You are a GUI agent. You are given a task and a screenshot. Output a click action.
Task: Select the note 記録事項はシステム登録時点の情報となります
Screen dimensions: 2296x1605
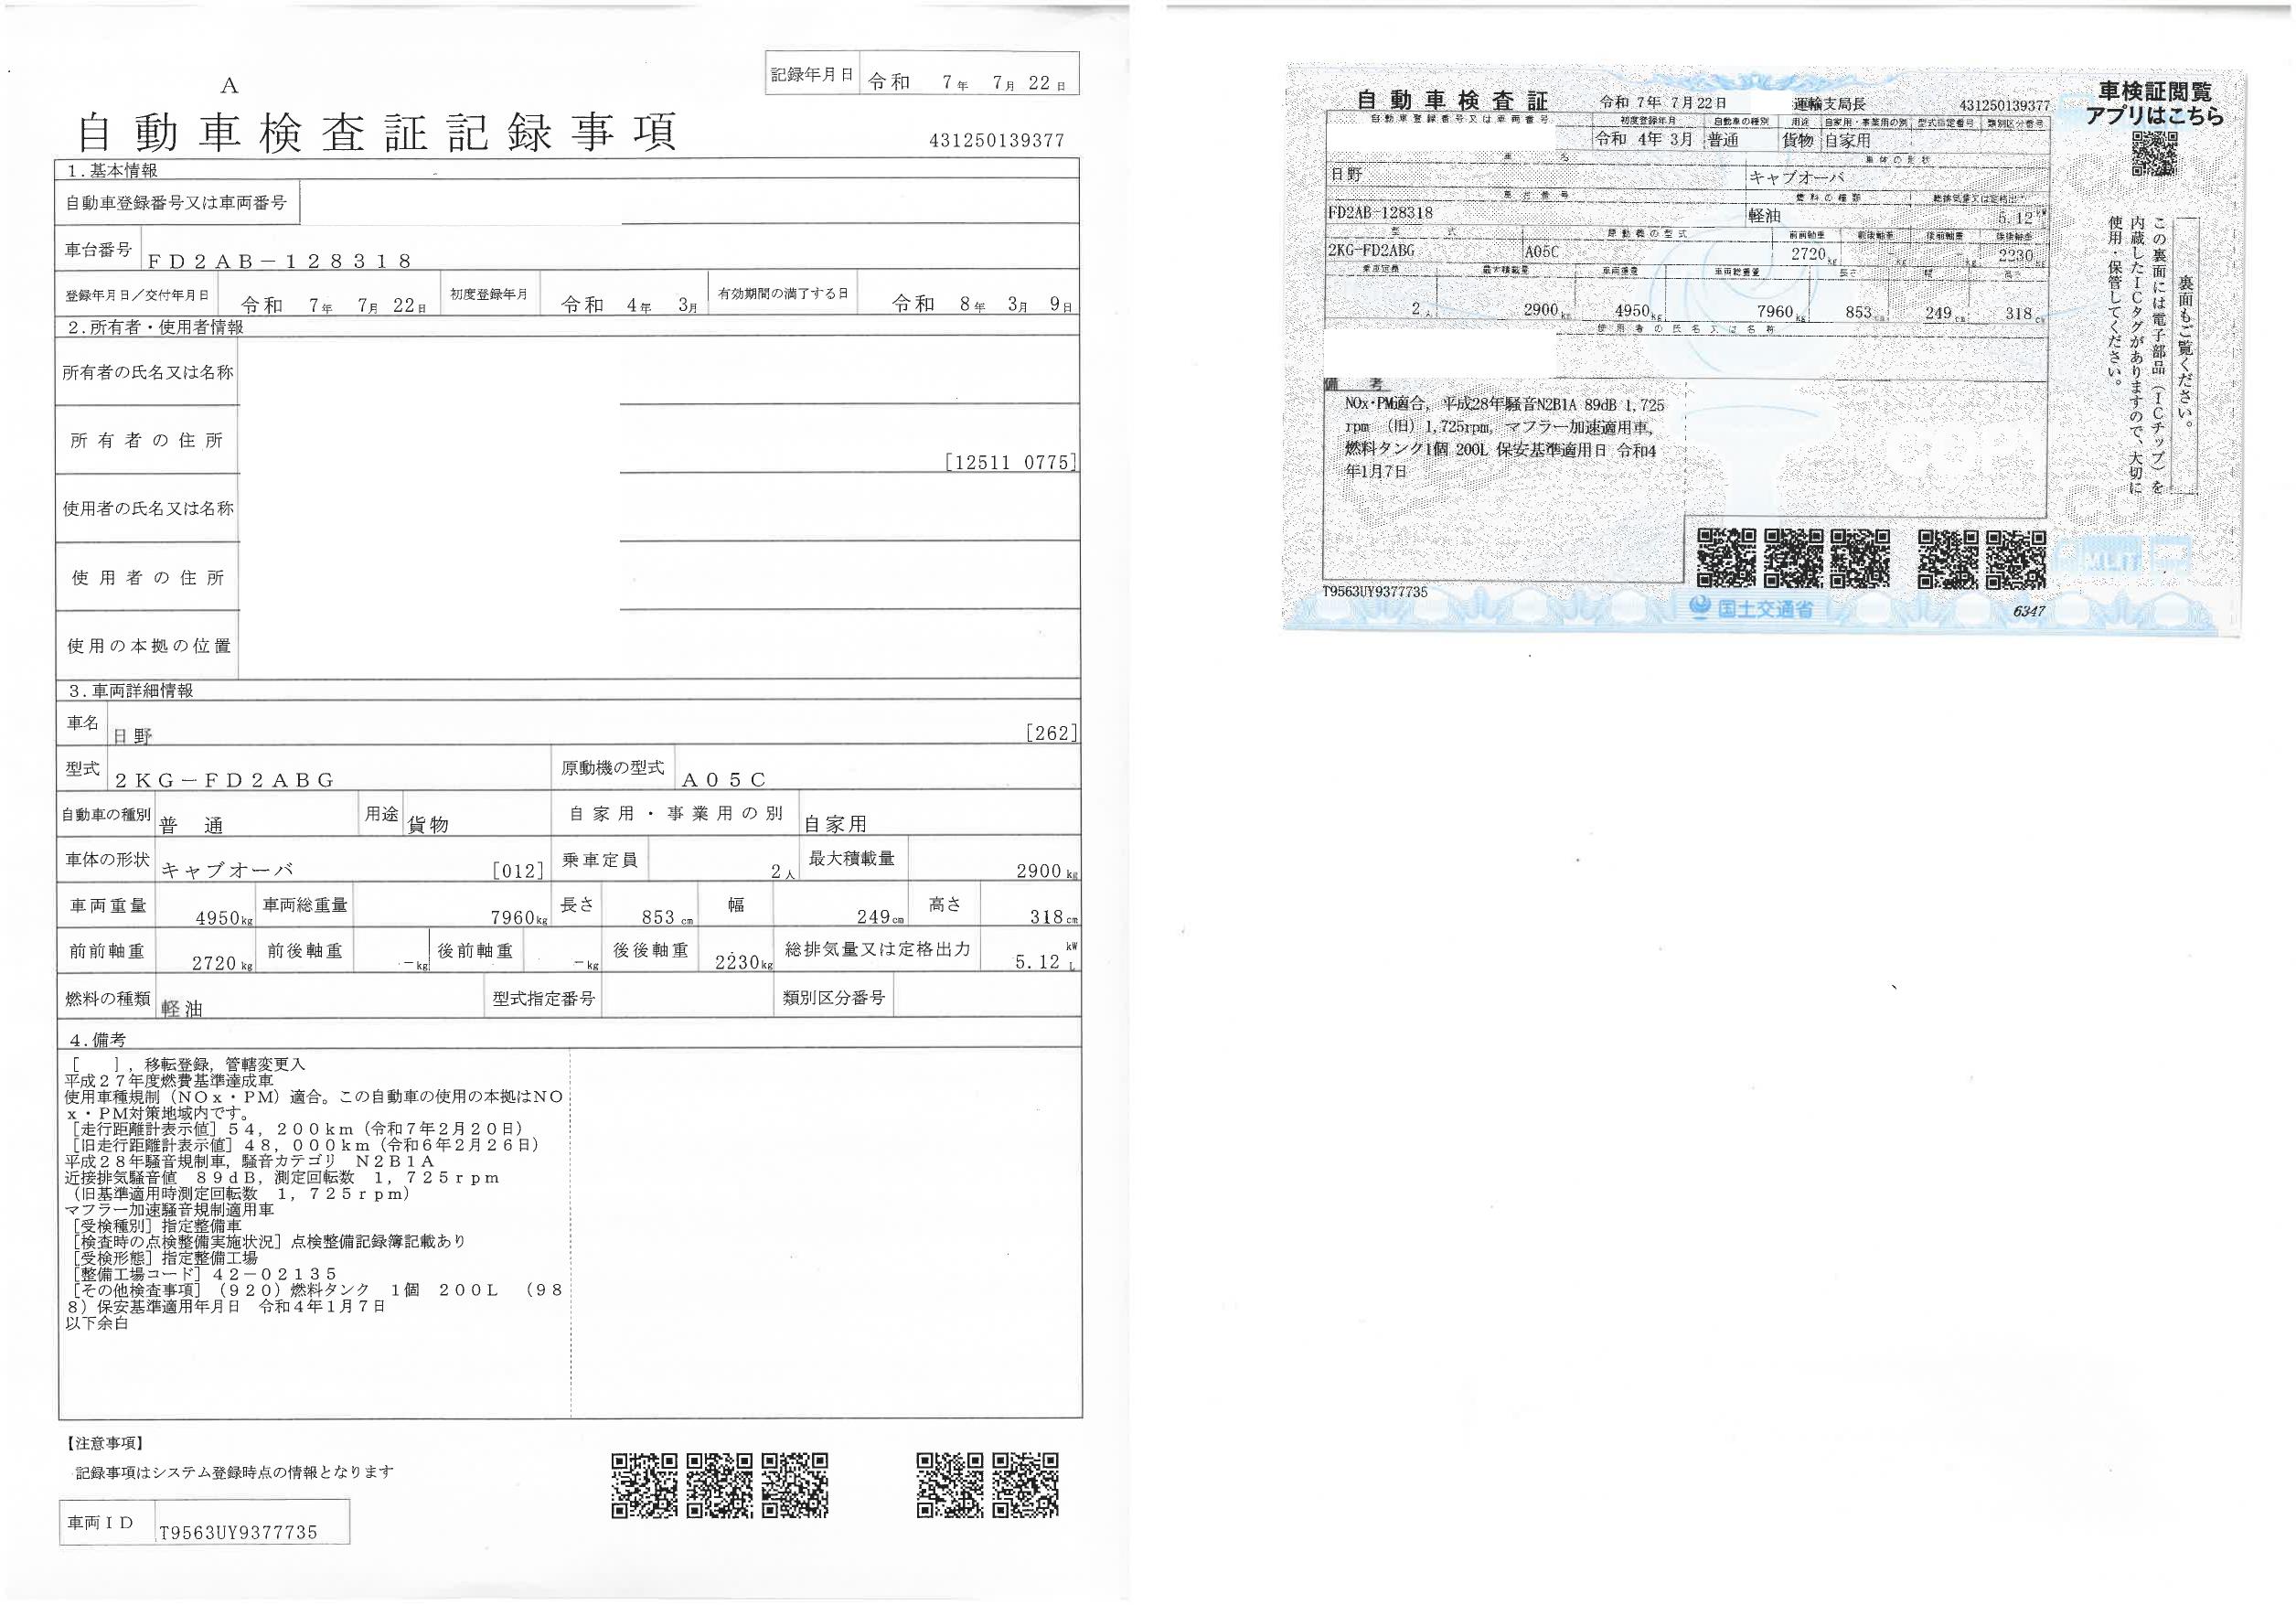click(235, 1472)
